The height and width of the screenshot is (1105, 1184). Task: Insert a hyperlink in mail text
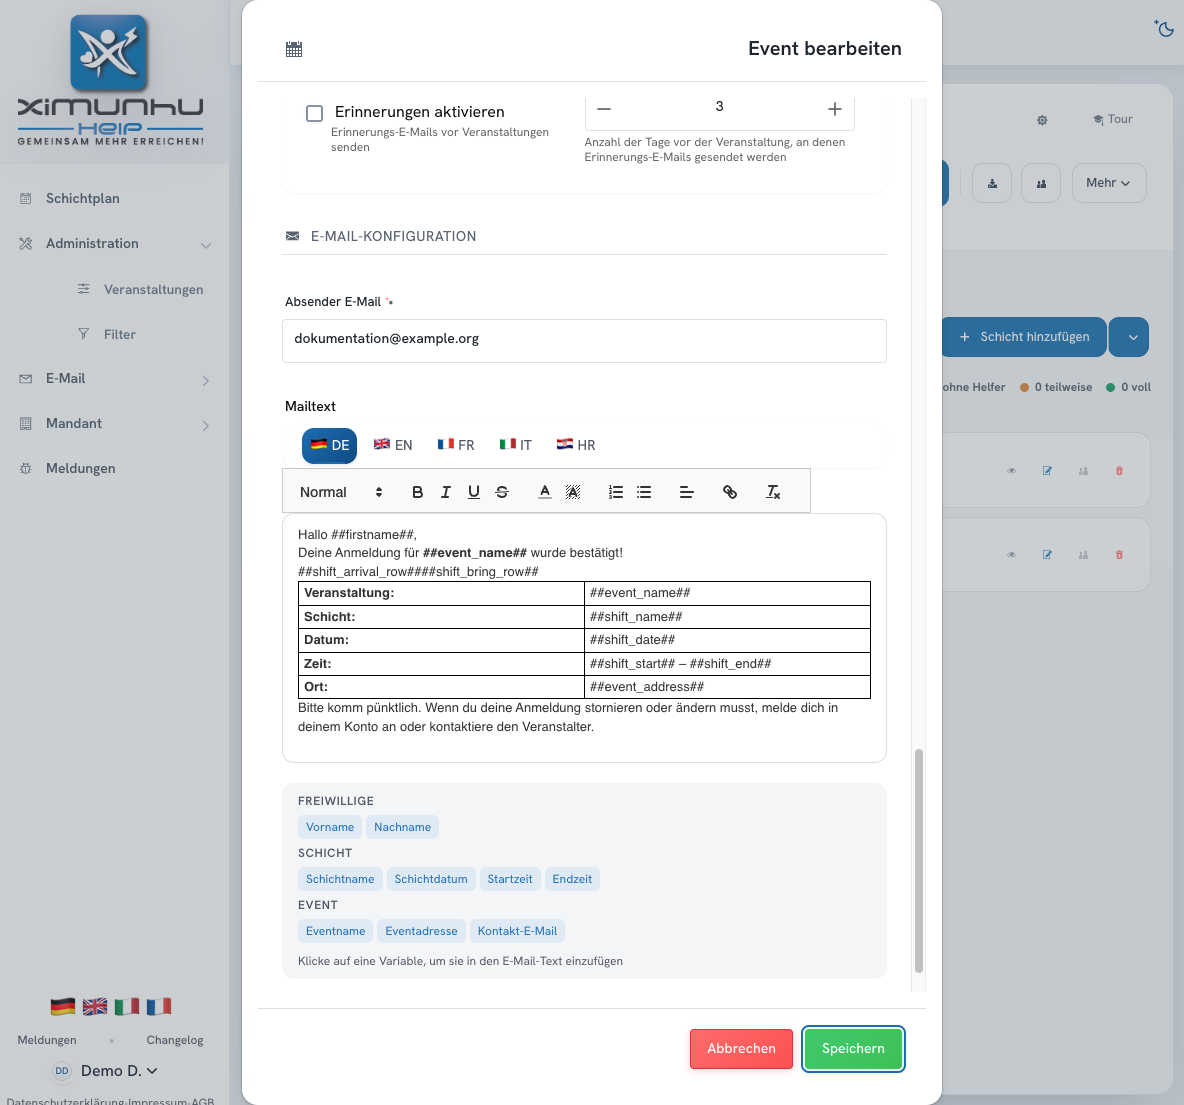point(729,492)
